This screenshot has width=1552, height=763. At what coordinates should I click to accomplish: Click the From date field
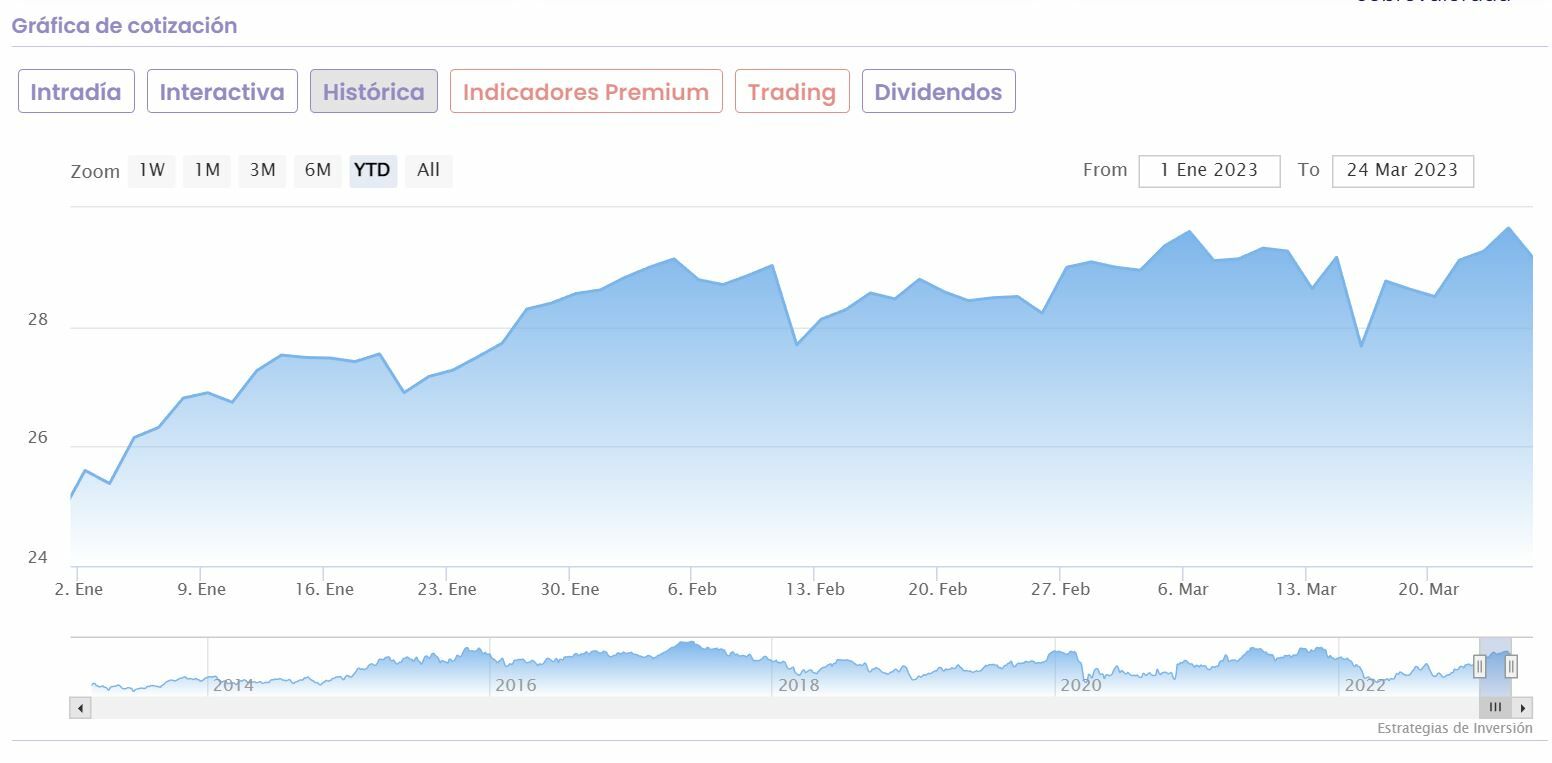1209,171
